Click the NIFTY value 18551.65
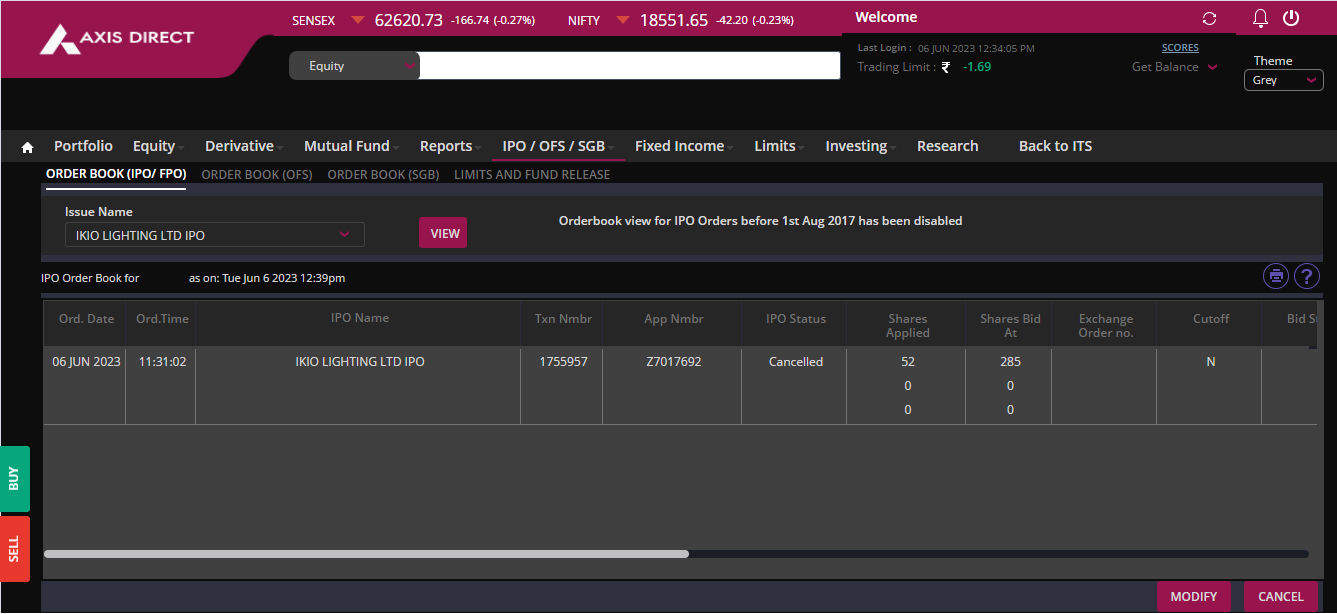Image resolution: width=1337 pixels, height=614 pixels. coord(674,20)
